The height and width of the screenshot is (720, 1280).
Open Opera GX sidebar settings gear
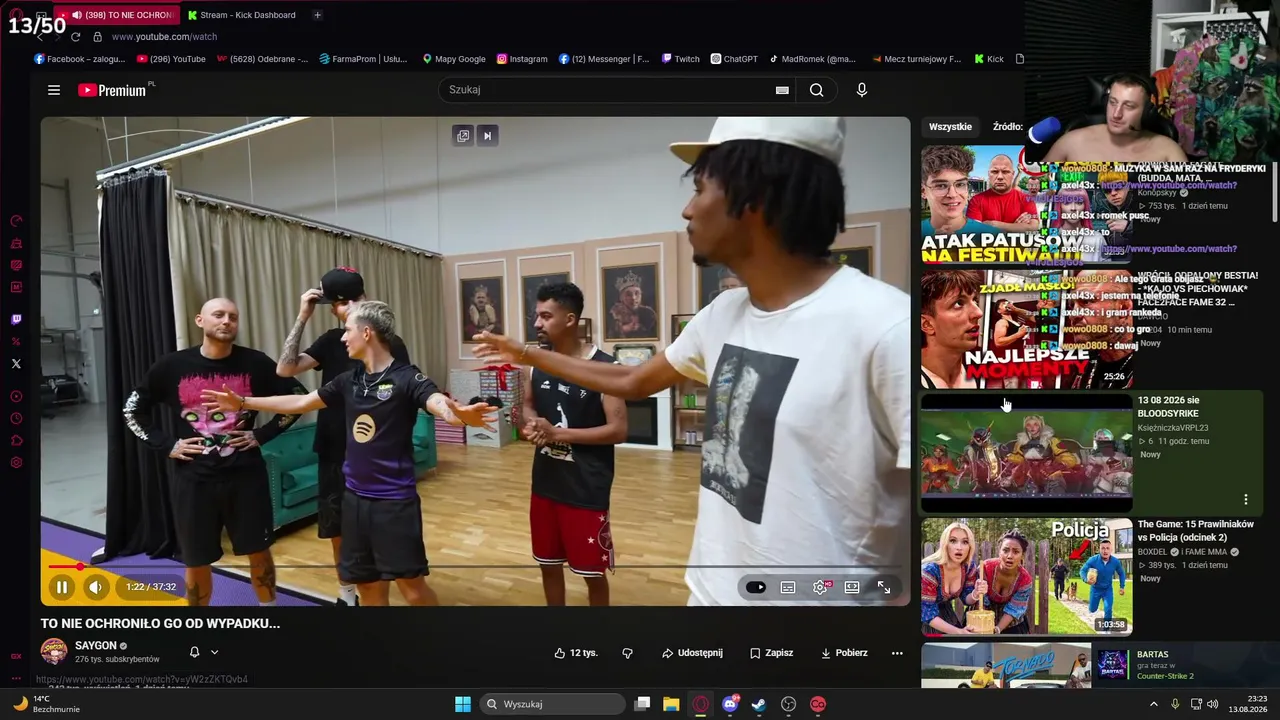(16, 463)
